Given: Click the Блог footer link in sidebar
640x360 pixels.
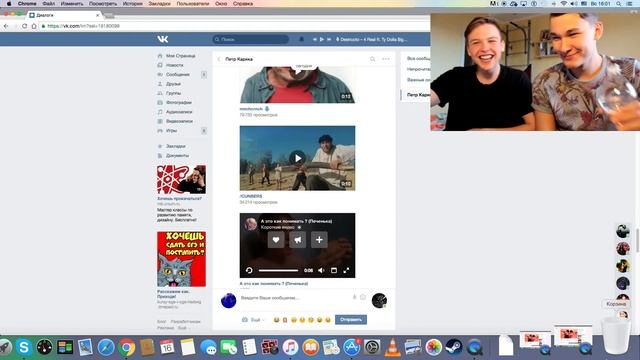Looking at the screenshot, I should point(162,322).
